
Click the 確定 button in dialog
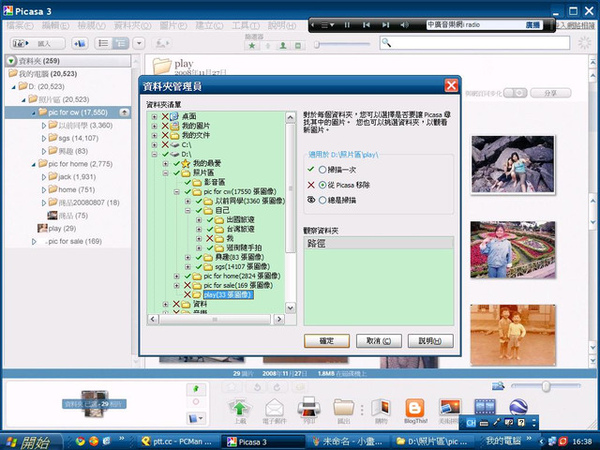coord(327,341)
